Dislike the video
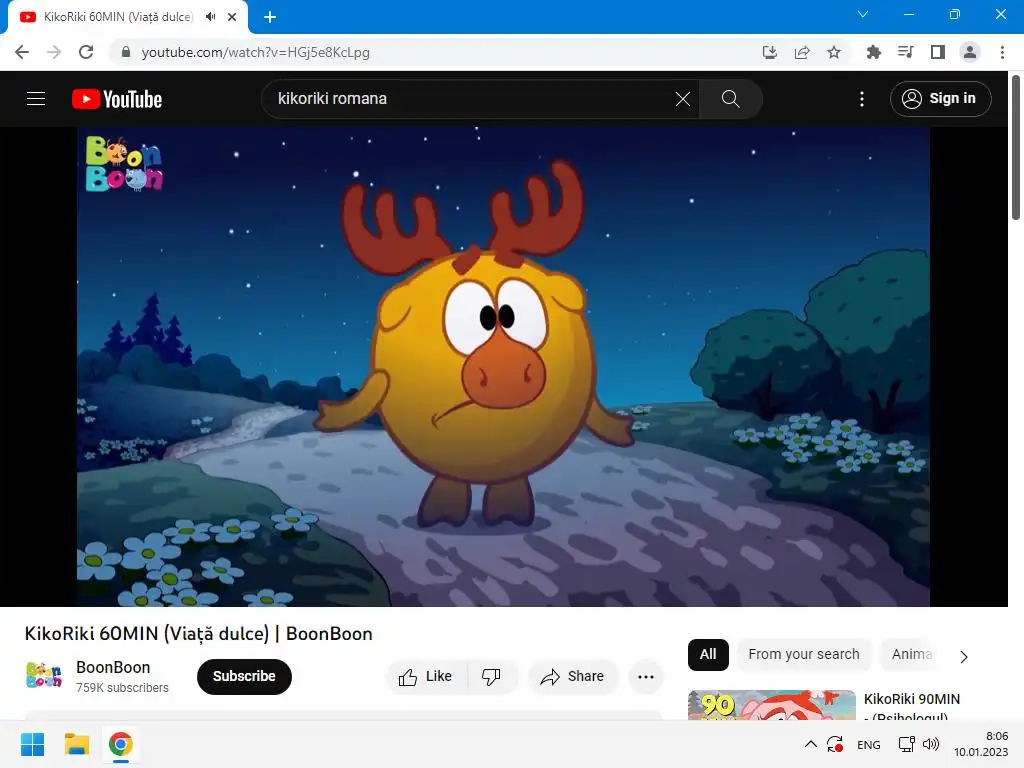The width and height of the screenshot is (1024, 768). pyautogui.click(x=492, y=677)
